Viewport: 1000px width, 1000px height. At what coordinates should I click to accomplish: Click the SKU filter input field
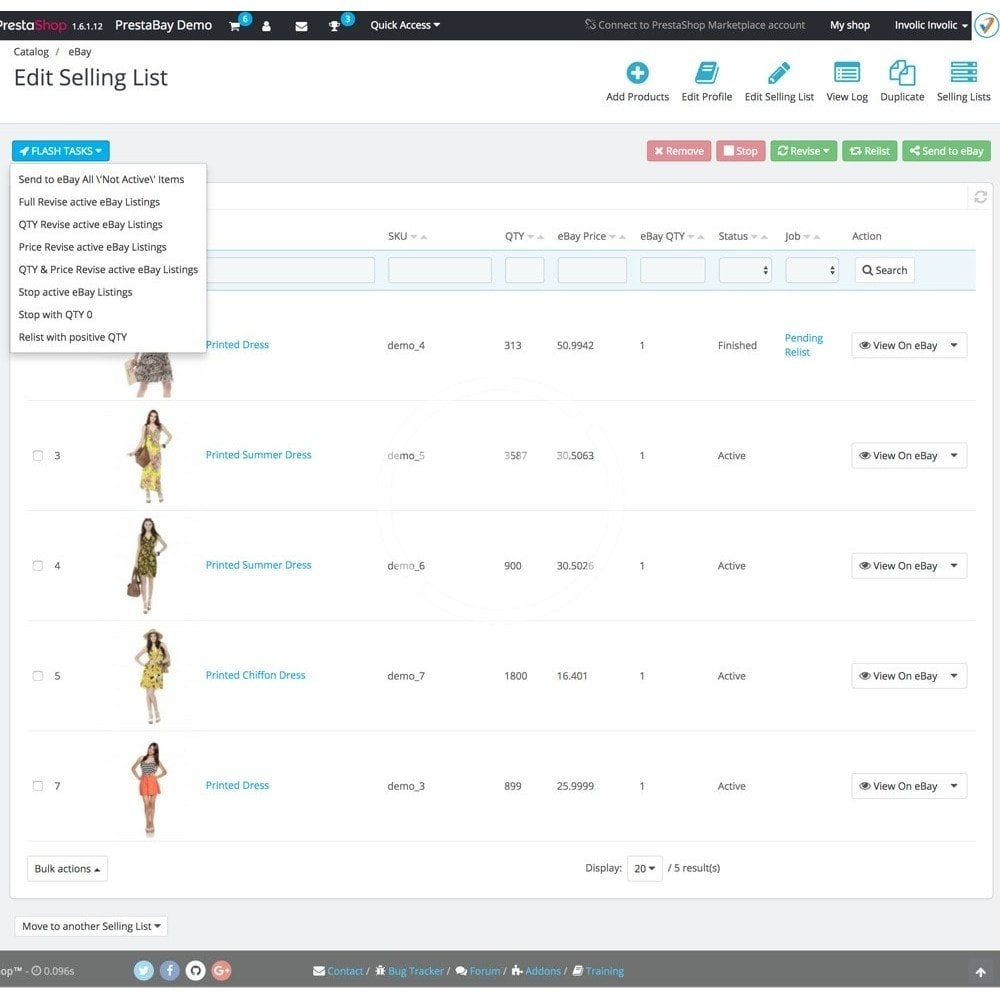(439, 270)
